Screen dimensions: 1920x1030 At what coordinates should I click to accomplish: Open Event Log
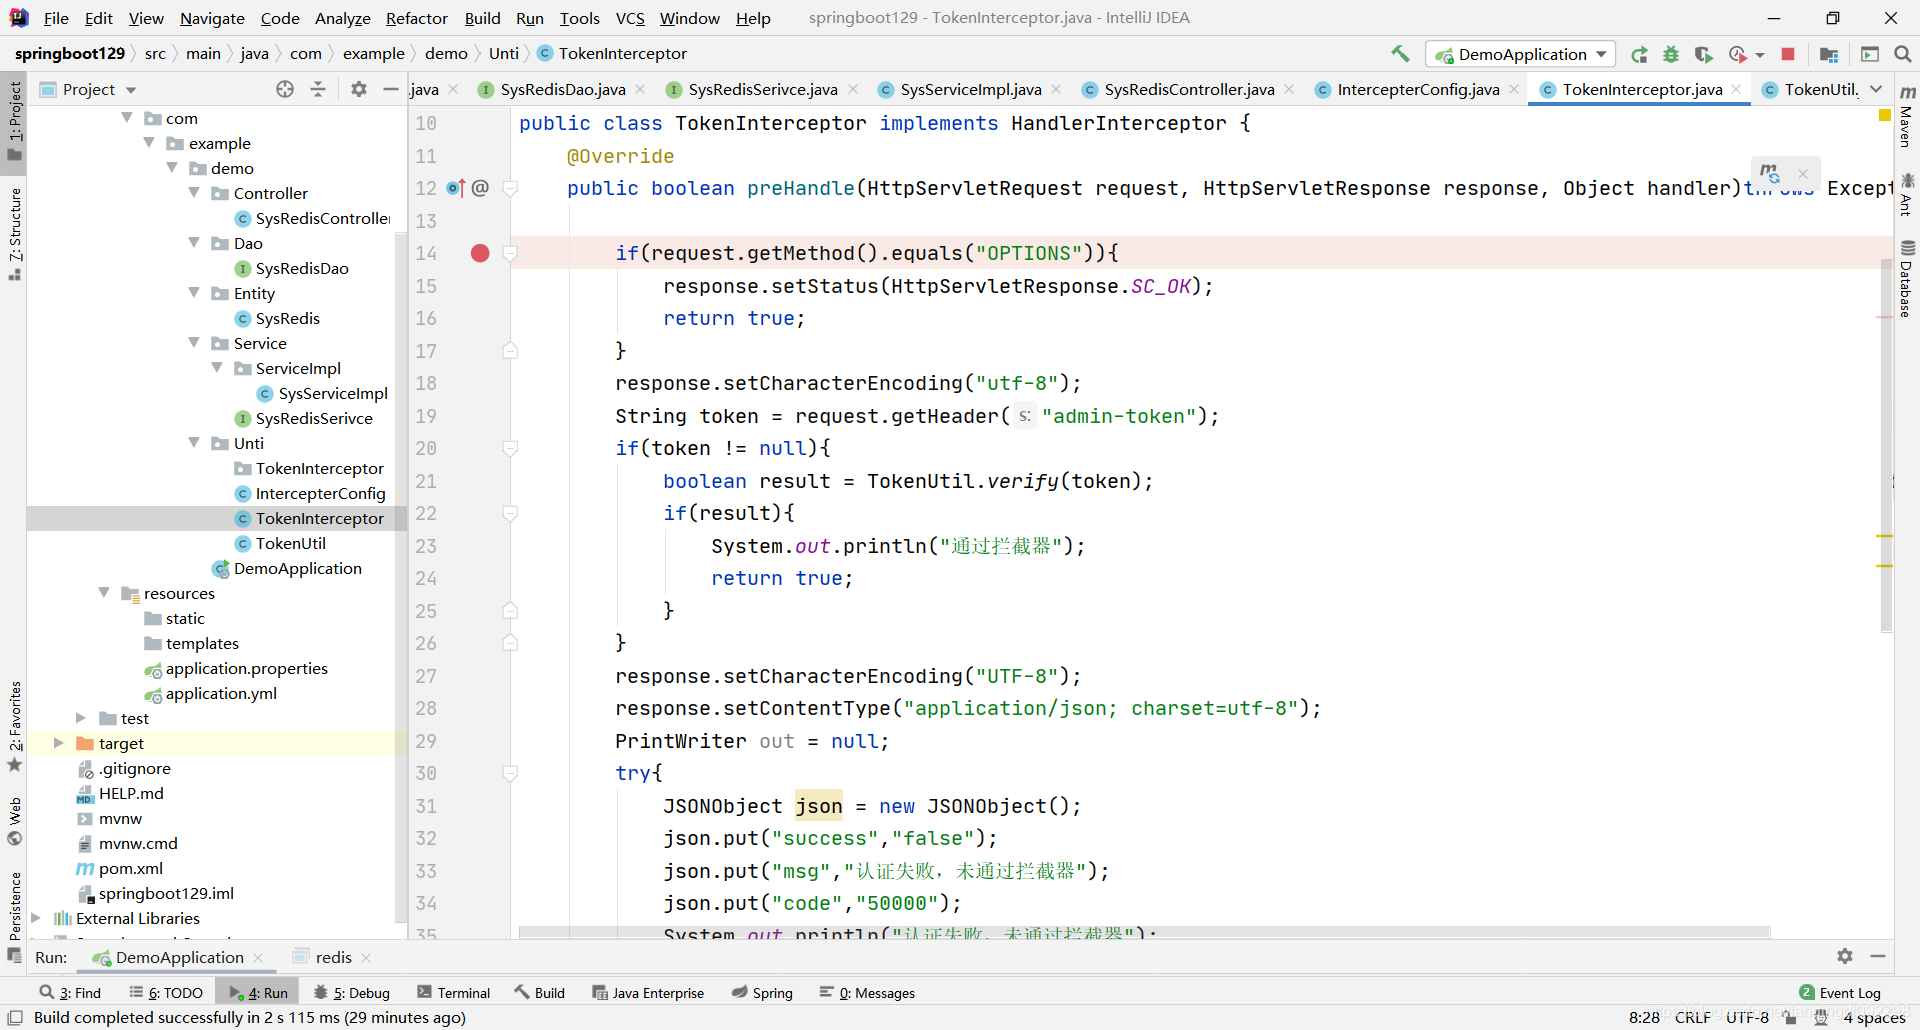[x=1840, y=993]
